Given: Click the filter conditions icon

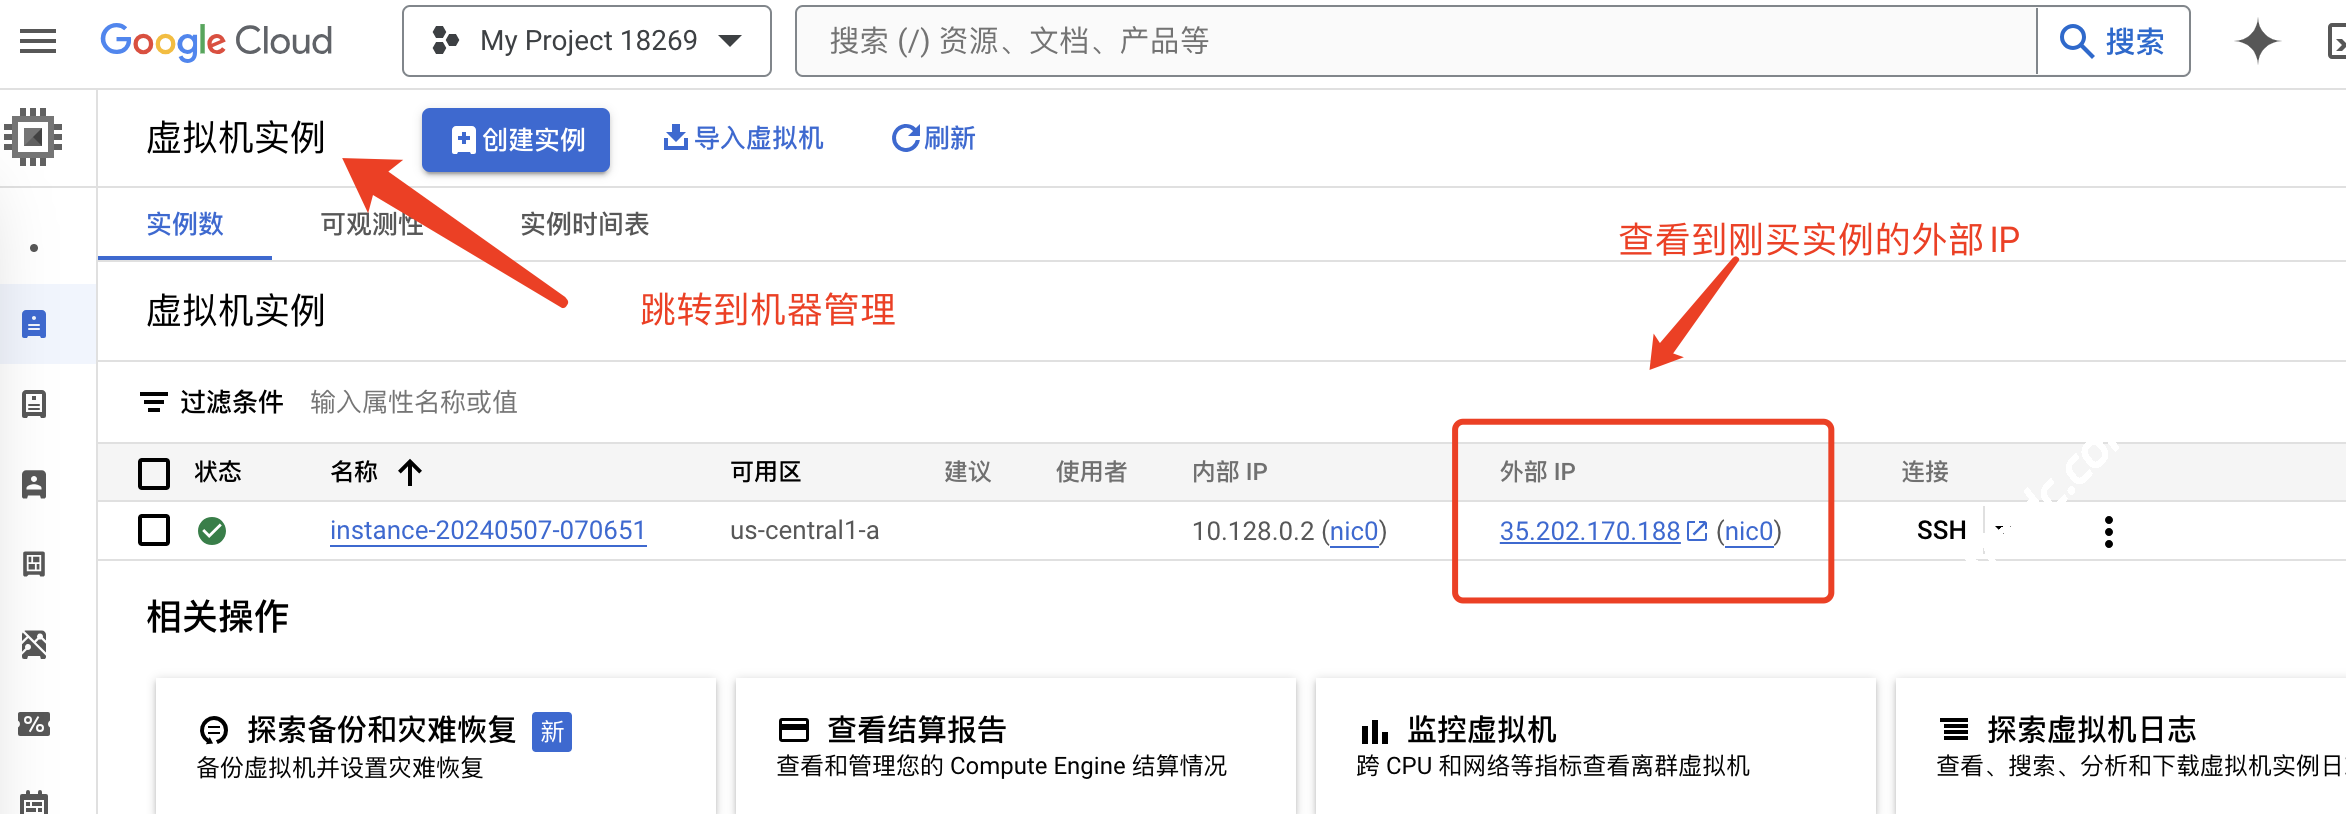Looking at the screenshot, I should point(153,402).
